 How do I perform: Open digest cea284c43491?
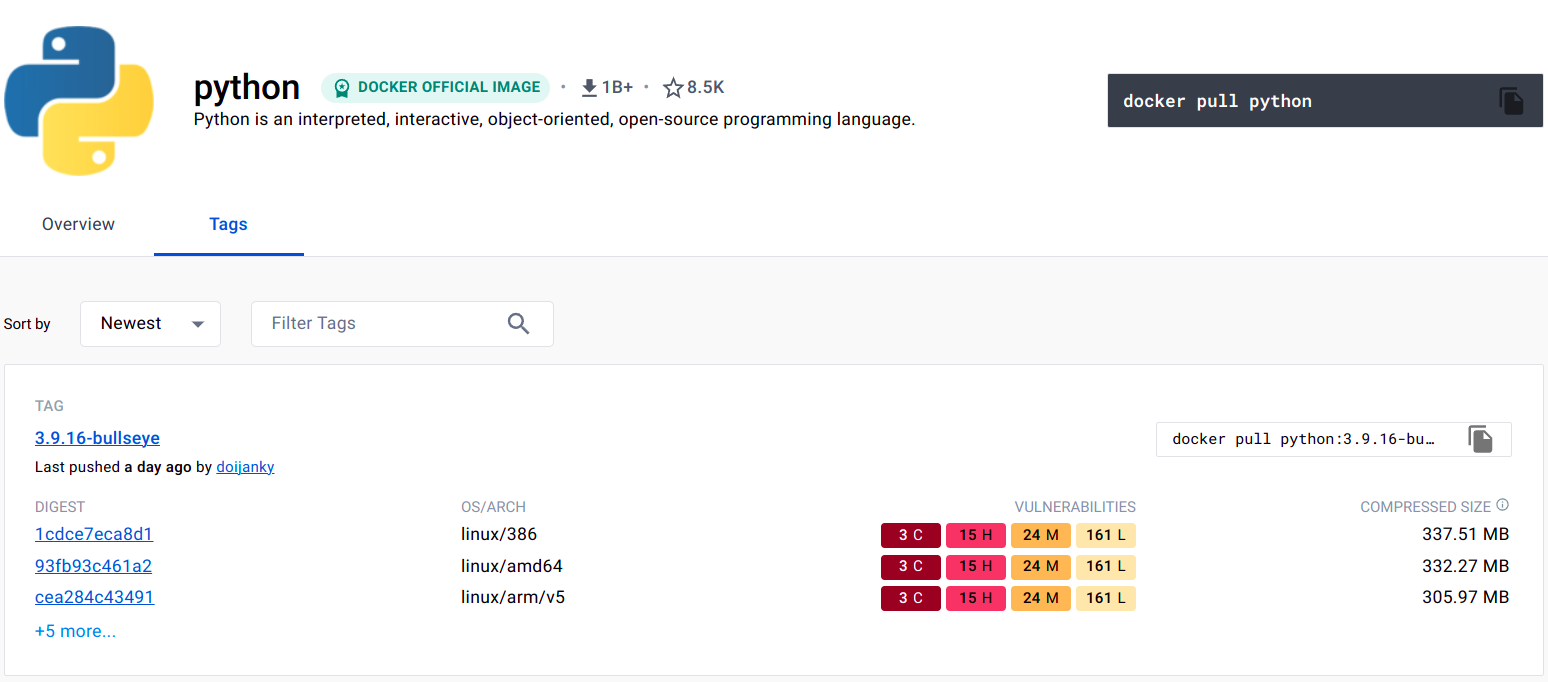(x=94, y=597)
